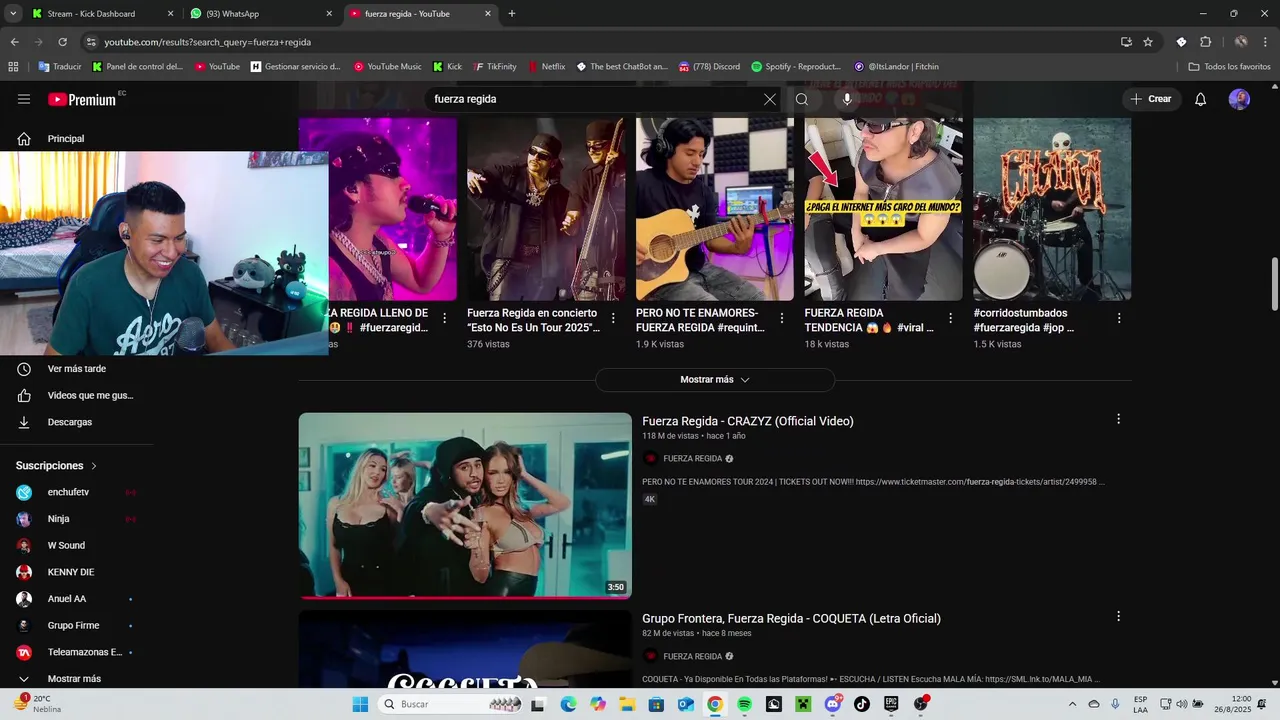Open options for Fuerza Regida en concierto short

point(613,318)
